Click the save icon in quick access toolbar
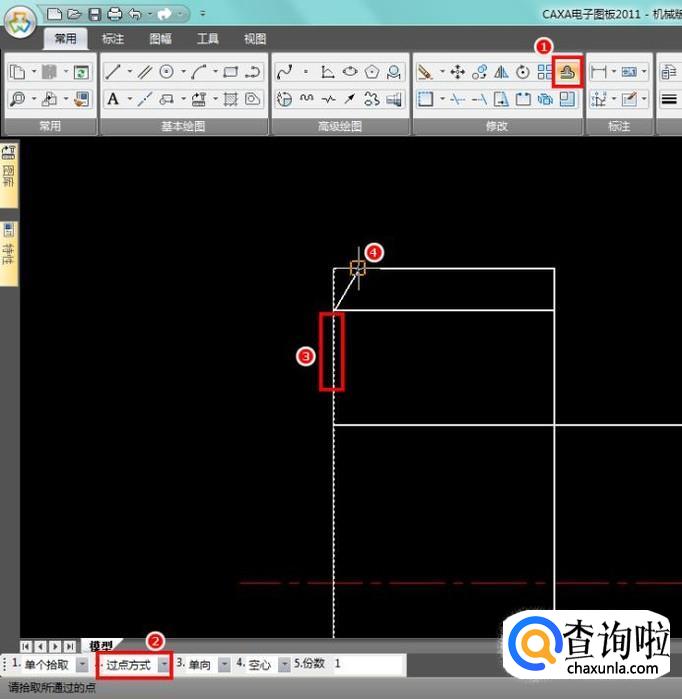The image size is (682, 699). [94, 14]
